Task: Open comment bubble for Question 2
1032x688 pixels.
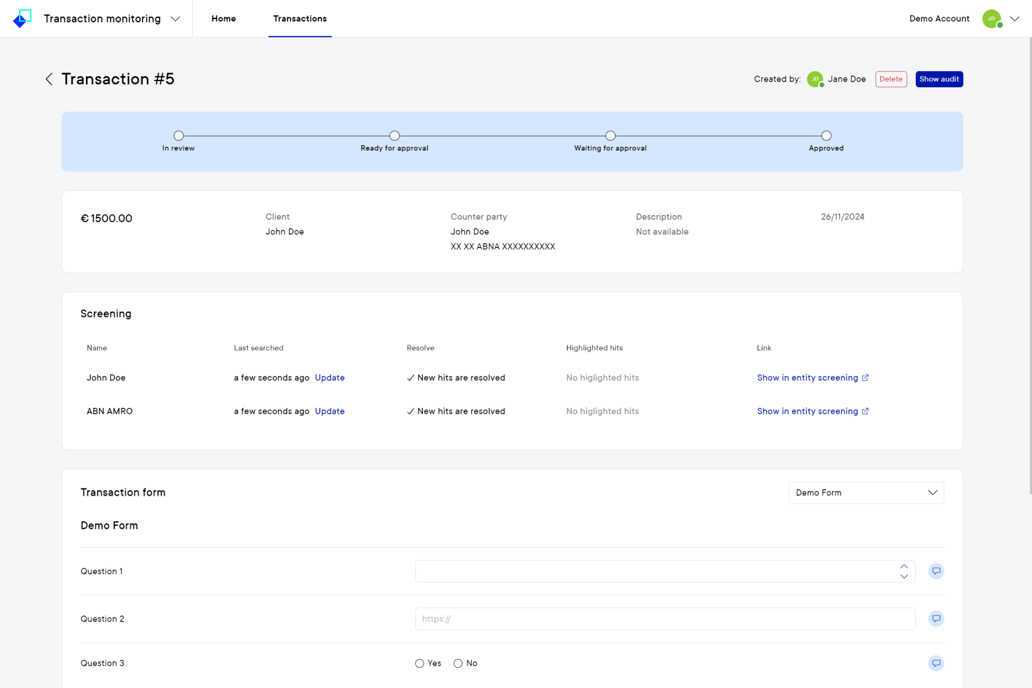Action: (936, 618)
